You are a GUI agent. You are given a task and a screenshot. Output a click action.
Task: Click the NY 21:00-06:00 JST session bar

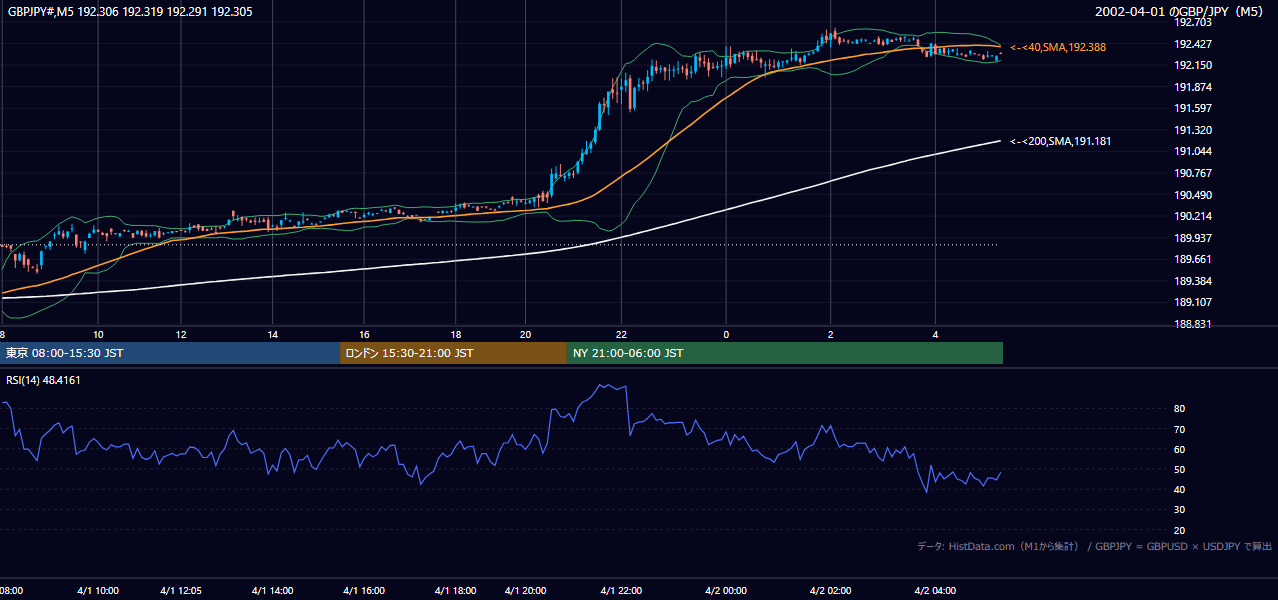[785, 353]
